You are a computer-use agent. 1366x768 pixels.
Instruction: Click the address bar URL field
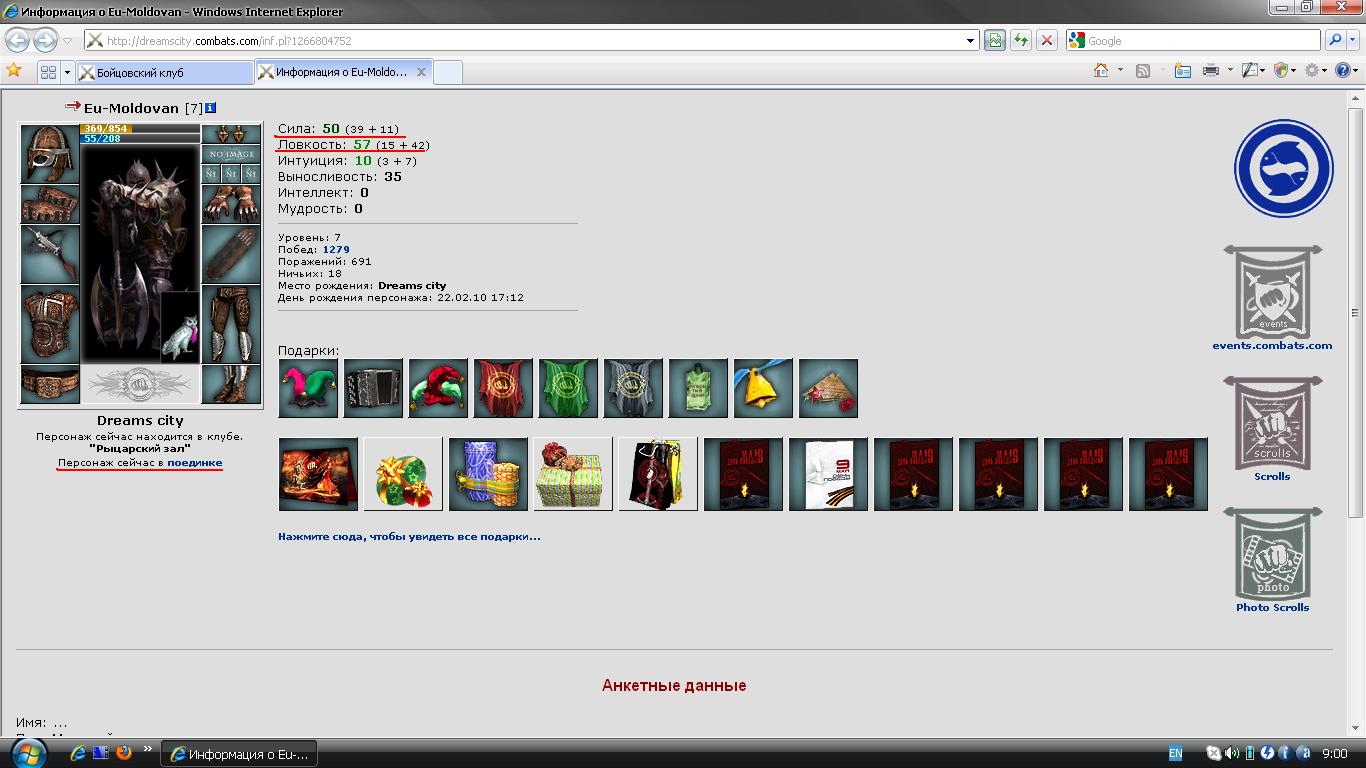click(x=533, y=41)
